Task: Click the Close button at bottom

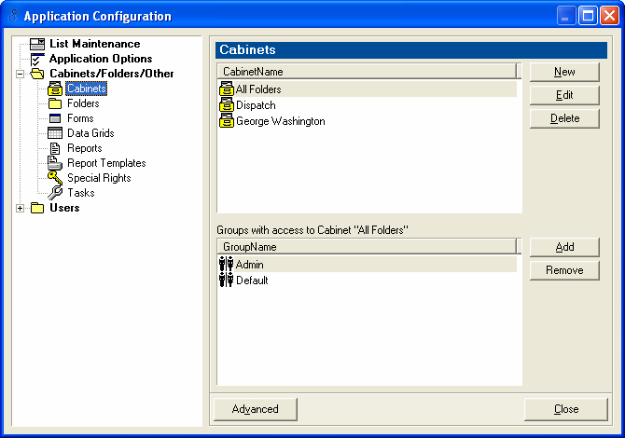Action: pos(566,409)
